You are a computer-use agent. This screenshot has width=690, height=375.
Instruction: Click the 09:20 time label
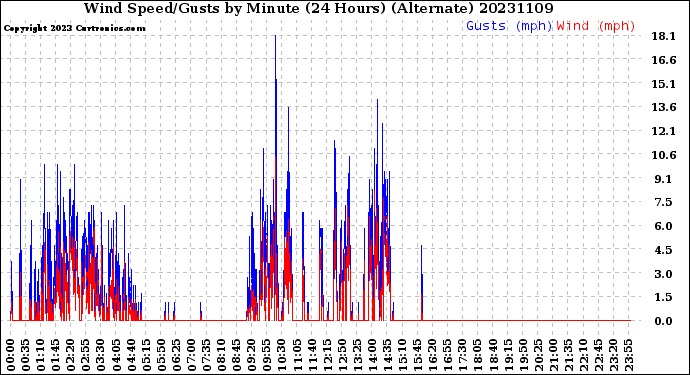coord(253,355)
